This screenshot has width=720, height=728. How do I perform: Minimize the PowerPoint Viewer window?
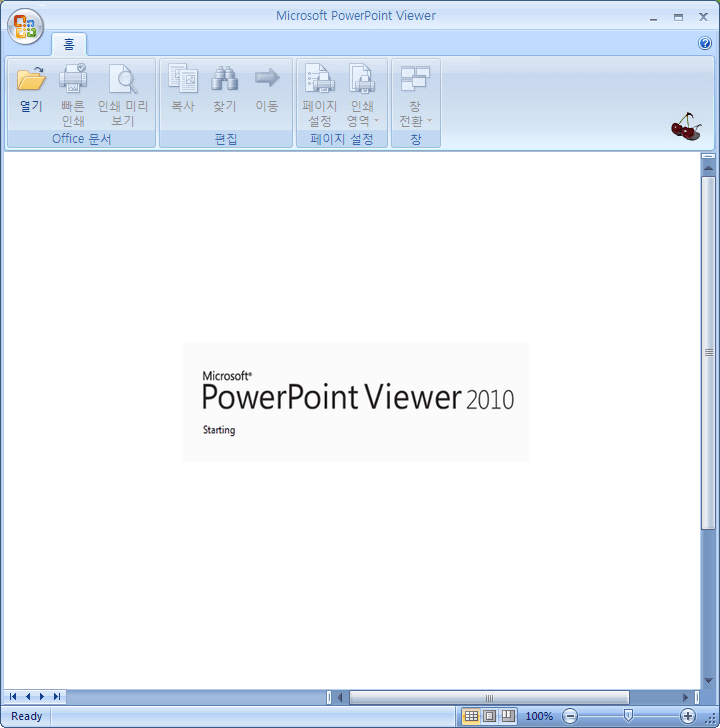coord(654,18)
